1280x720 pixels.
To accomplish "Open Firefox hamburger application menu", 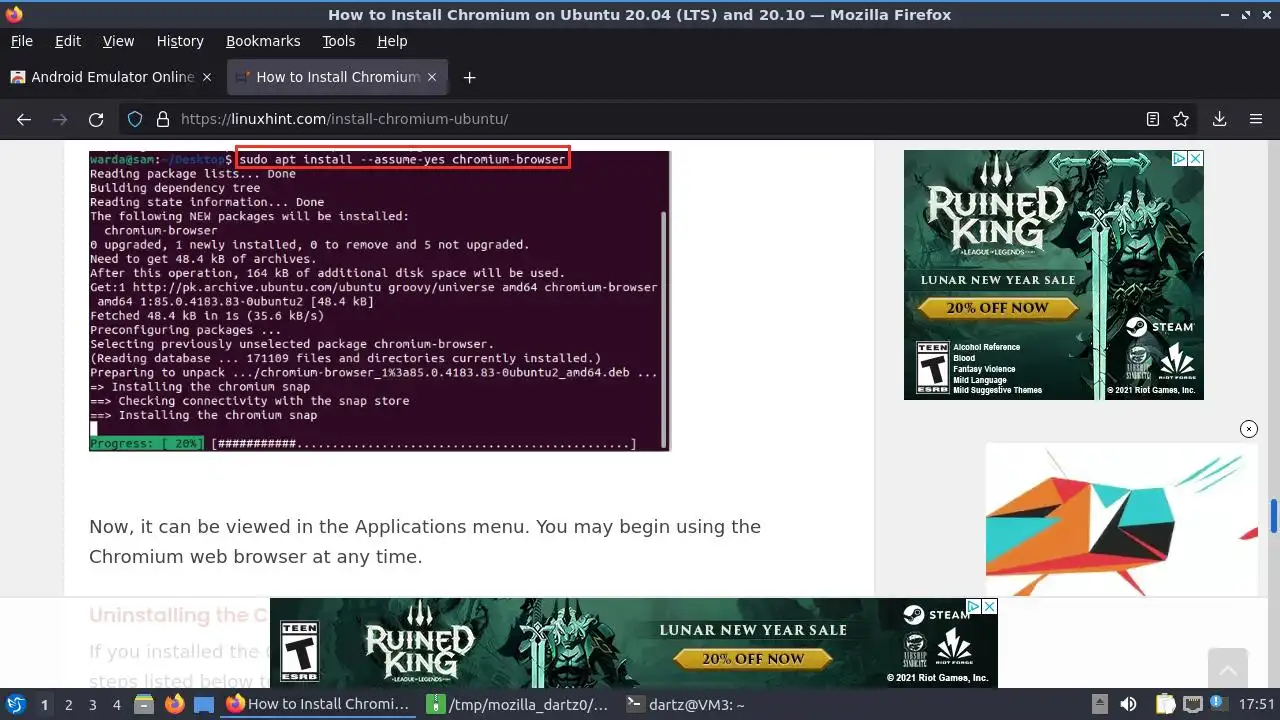I will [x=1256, y=119].
